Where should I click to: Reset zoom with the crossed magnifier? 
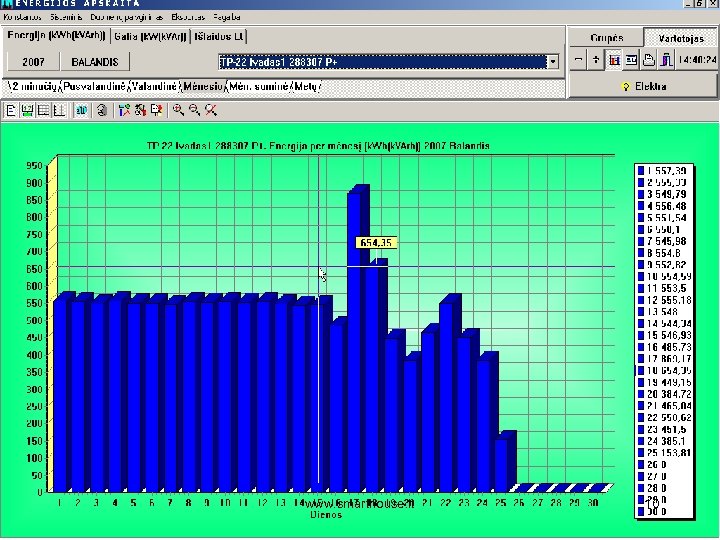(x=211, y=110)
